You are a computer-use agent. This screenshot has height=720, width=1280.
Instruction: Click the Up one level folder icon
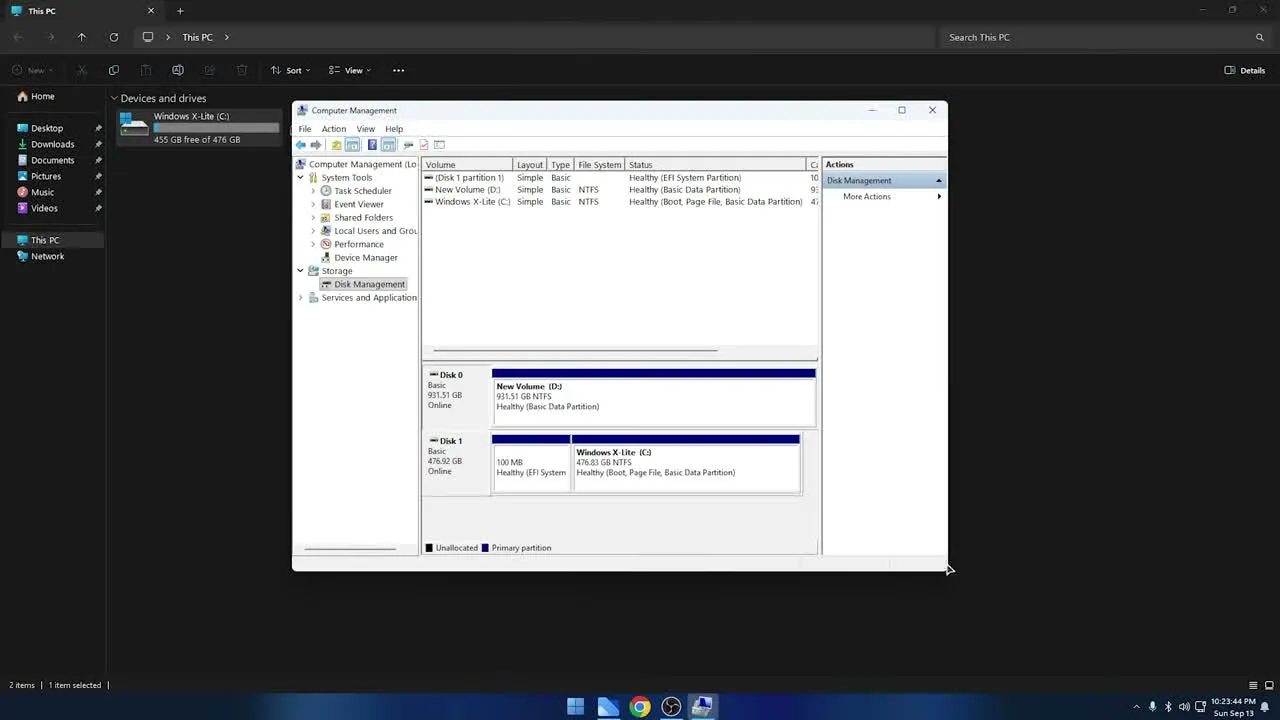click(x=336, y=145)
